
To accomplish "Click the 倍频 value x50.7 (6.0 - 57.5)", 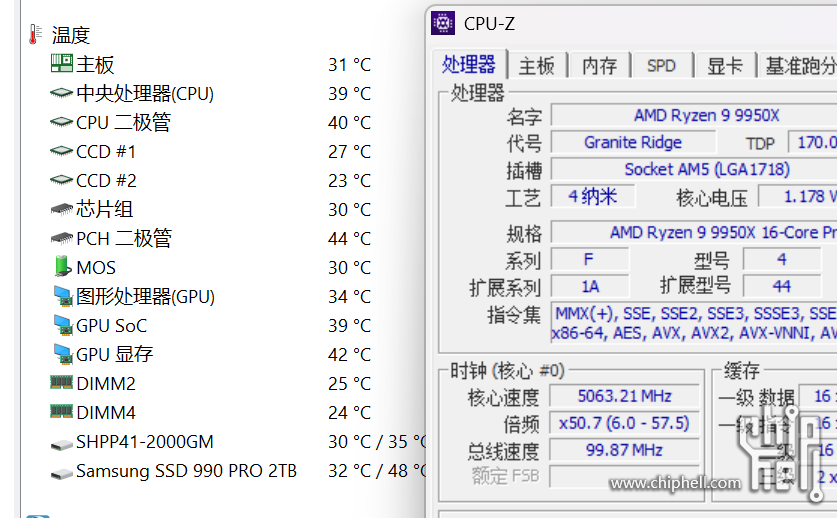I will pyautogui.click(x=624, y=423).
